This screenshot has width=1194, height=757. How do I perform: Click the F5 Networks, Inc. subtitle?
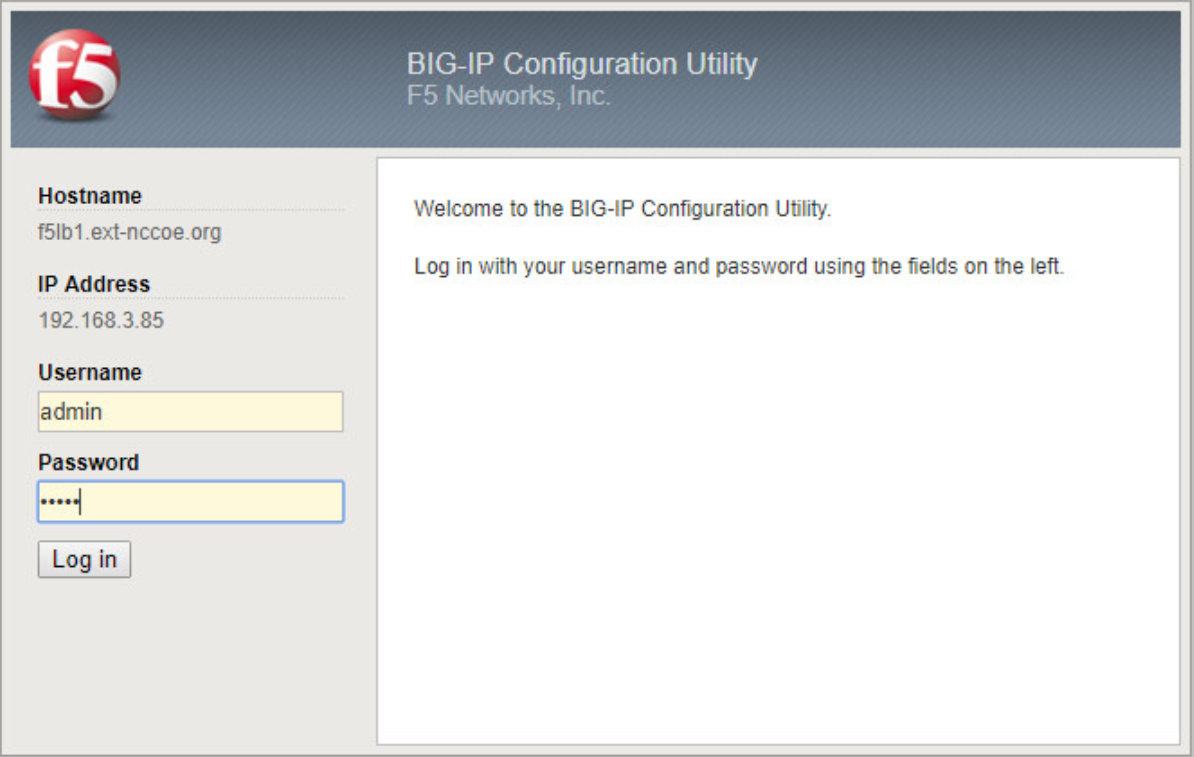[x=508, y=97]
